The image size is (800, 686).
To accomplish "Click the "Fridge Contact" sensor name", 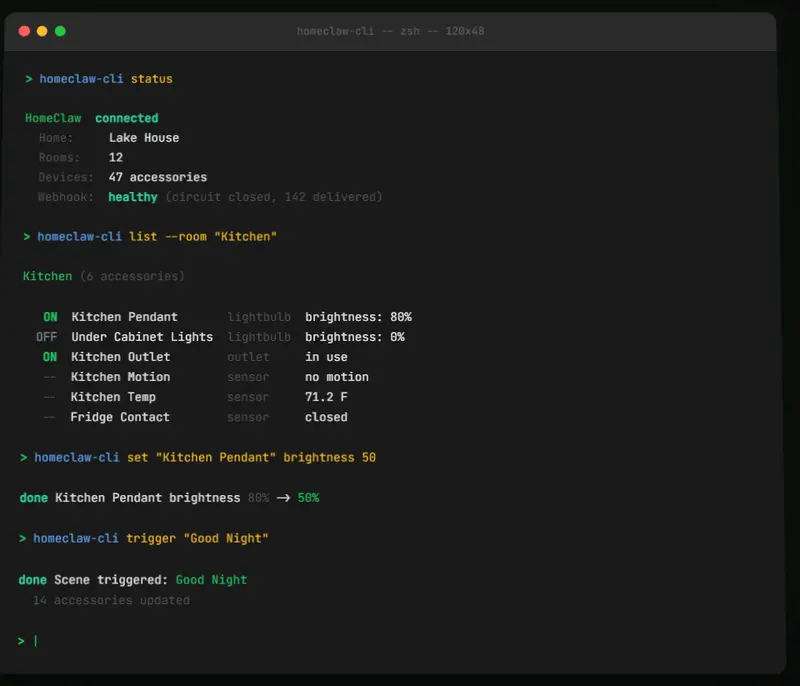I will [x=120, y=417].
